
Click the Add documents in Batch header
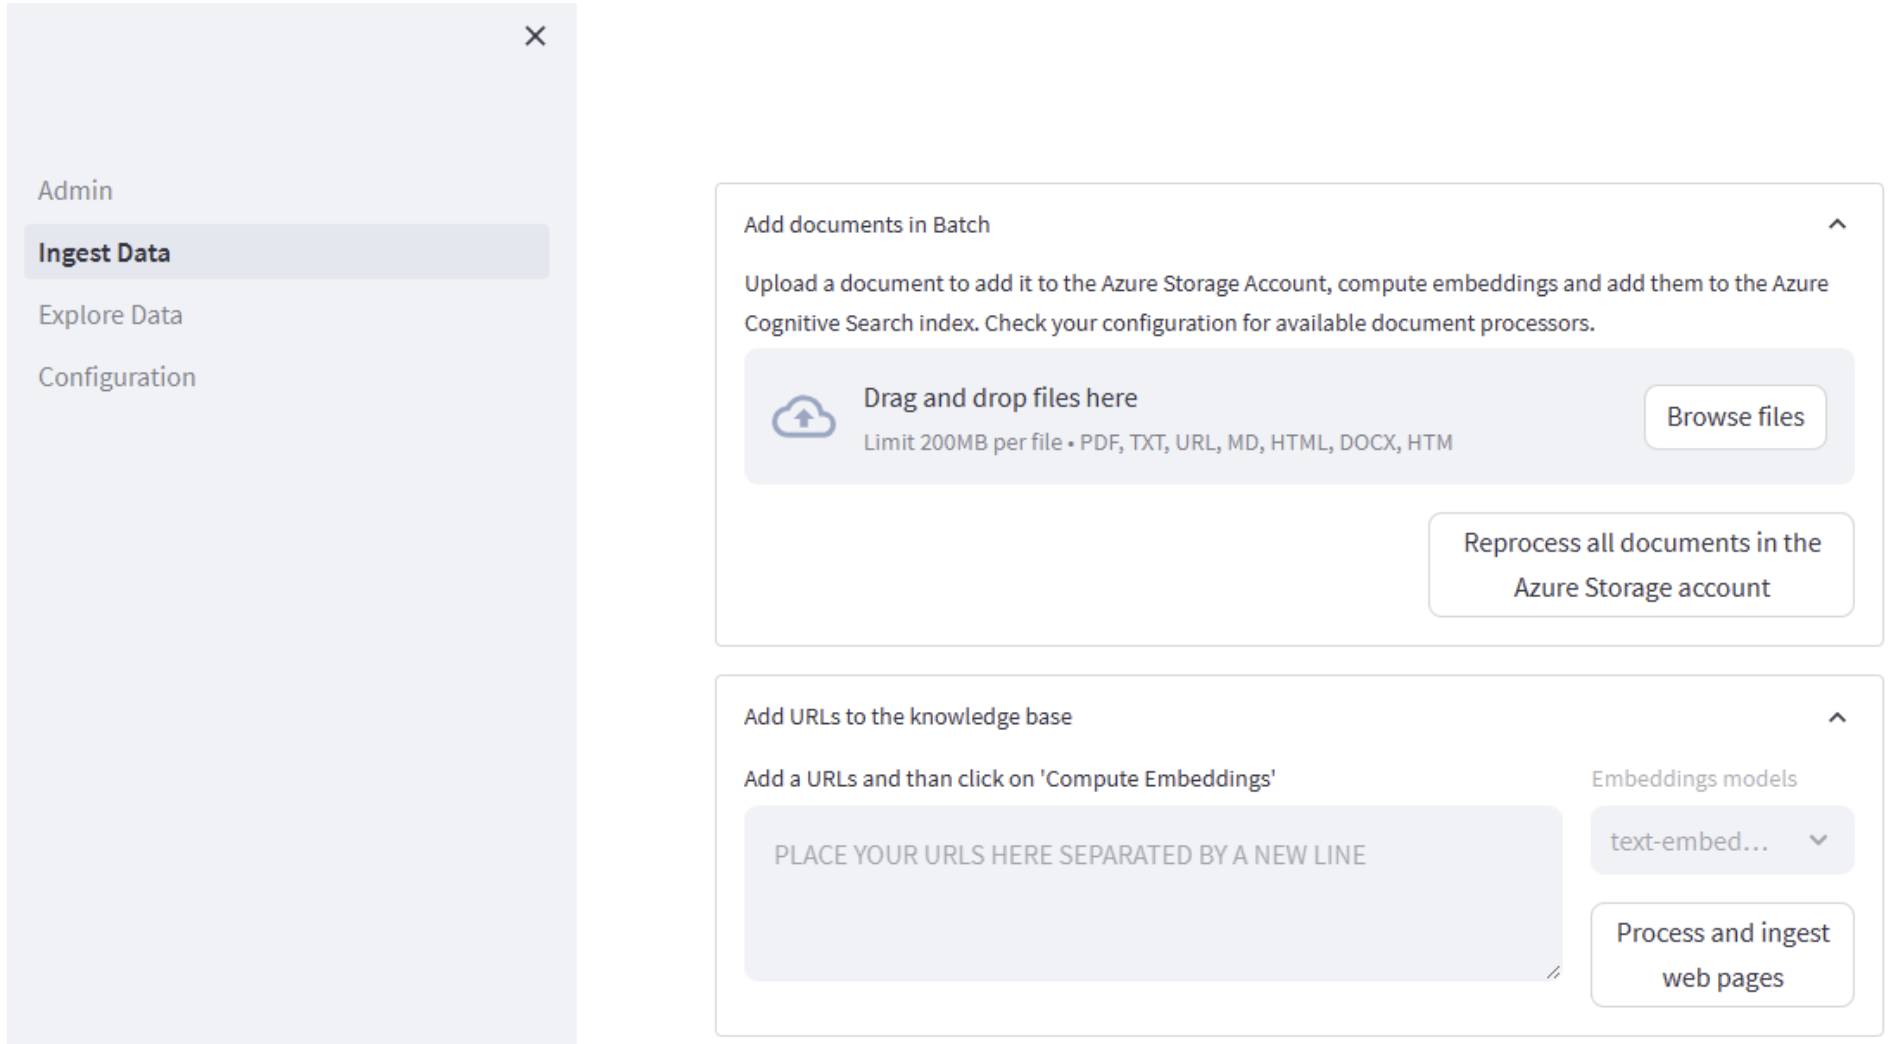coord(866,225)
